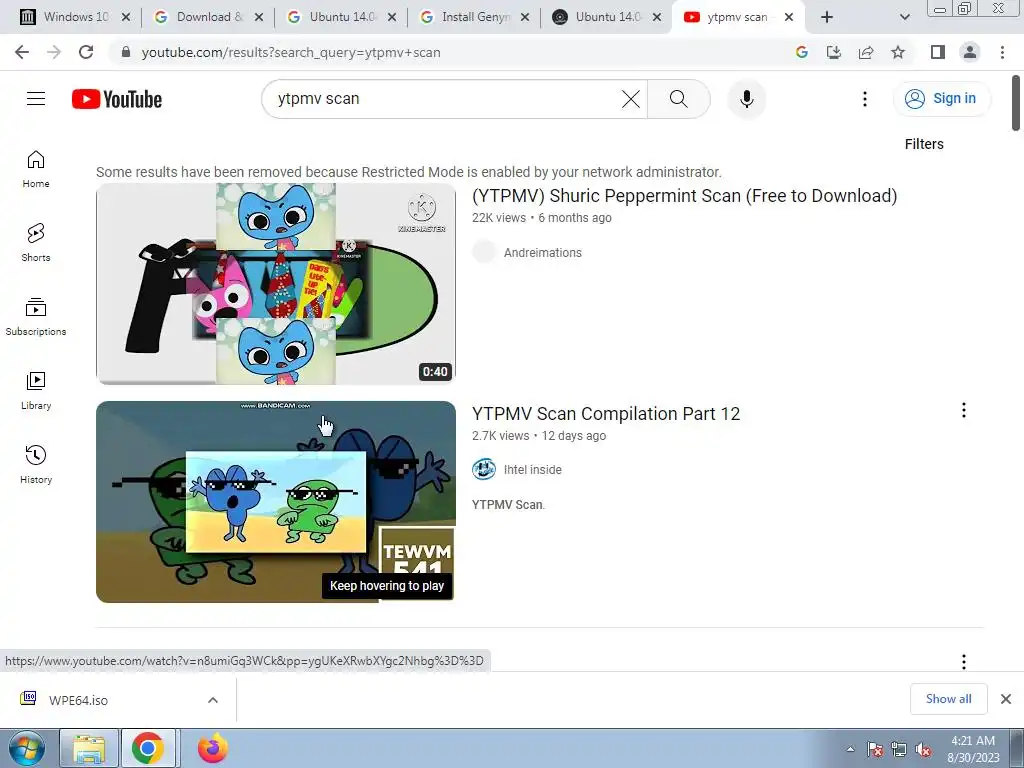Screen dimensions: 1024x768
Task: Select the ytpmv scan YouTube tab
Action: [x=737, y=17]
